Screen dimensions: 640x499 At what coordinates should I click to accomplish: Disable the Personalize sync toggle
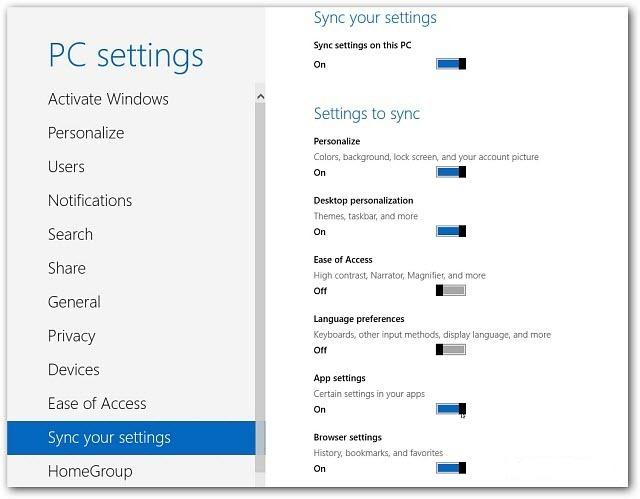[x=451, y=172]
